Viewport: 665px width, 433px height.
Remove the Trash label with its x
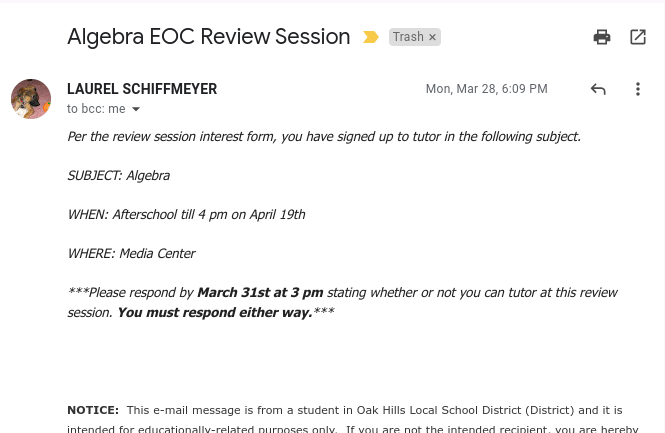[432, 37]
